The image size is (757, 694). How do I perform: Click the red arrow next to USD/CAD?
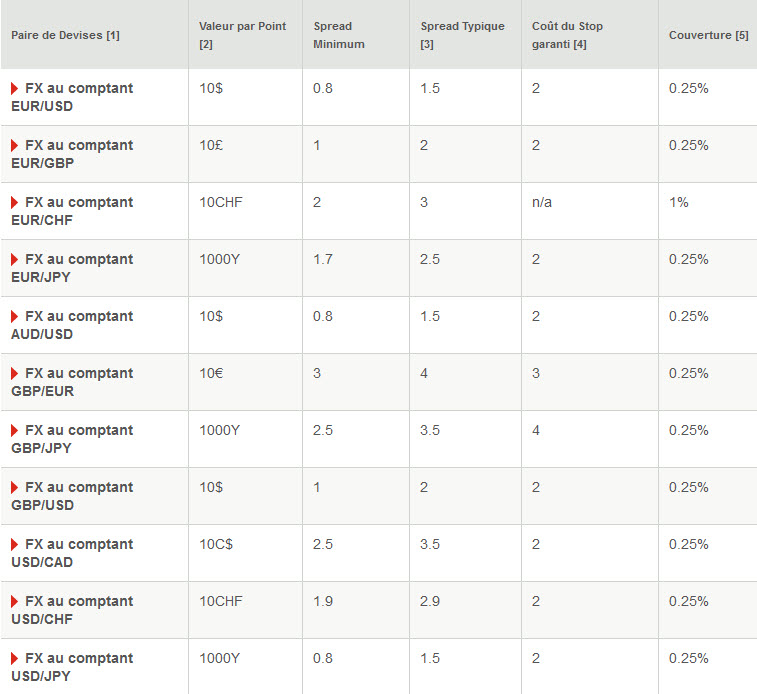click(15, 545)
